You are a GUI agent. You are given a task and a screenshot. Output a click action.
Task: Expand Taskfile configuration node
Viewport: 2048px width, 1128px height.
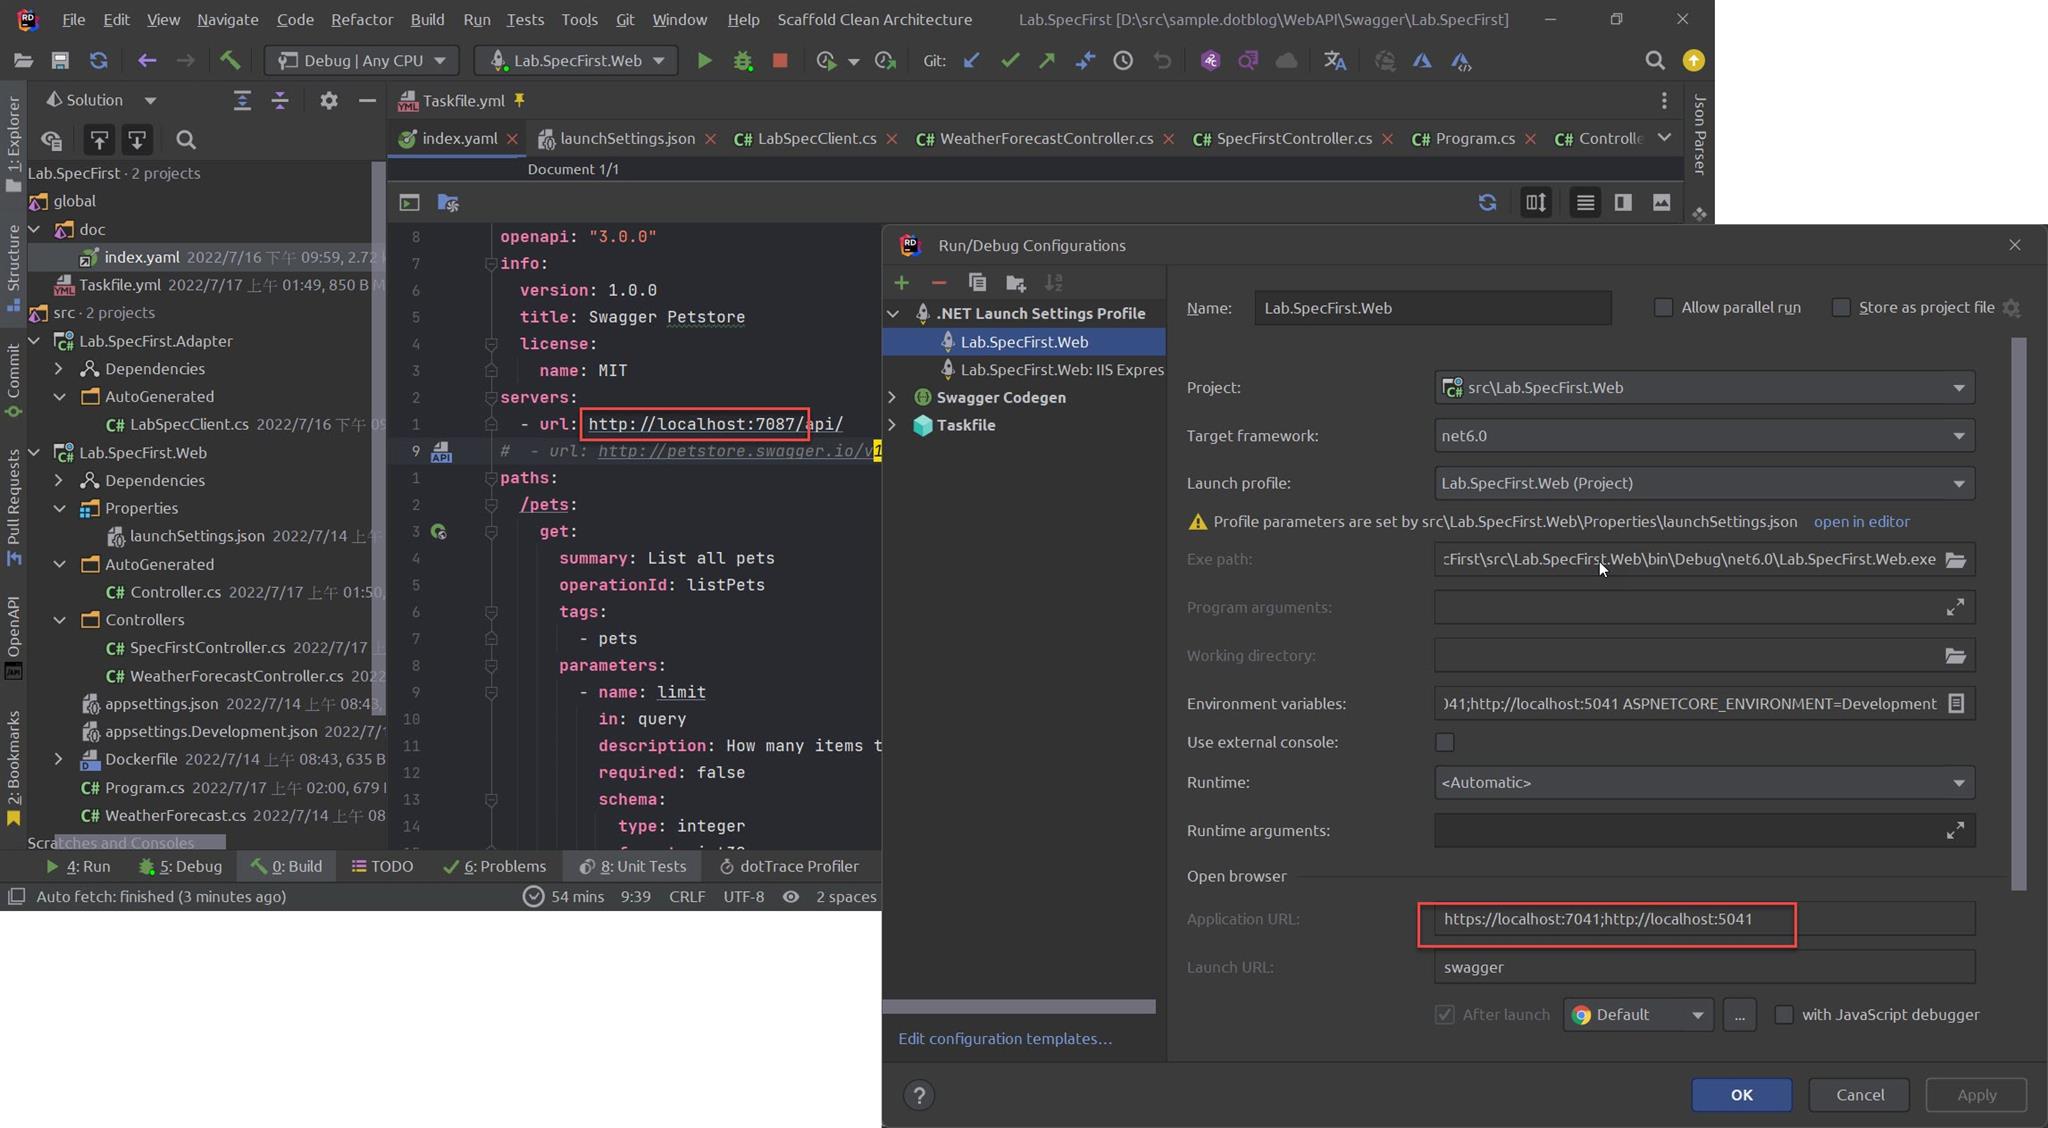click(x=892, y=425)
